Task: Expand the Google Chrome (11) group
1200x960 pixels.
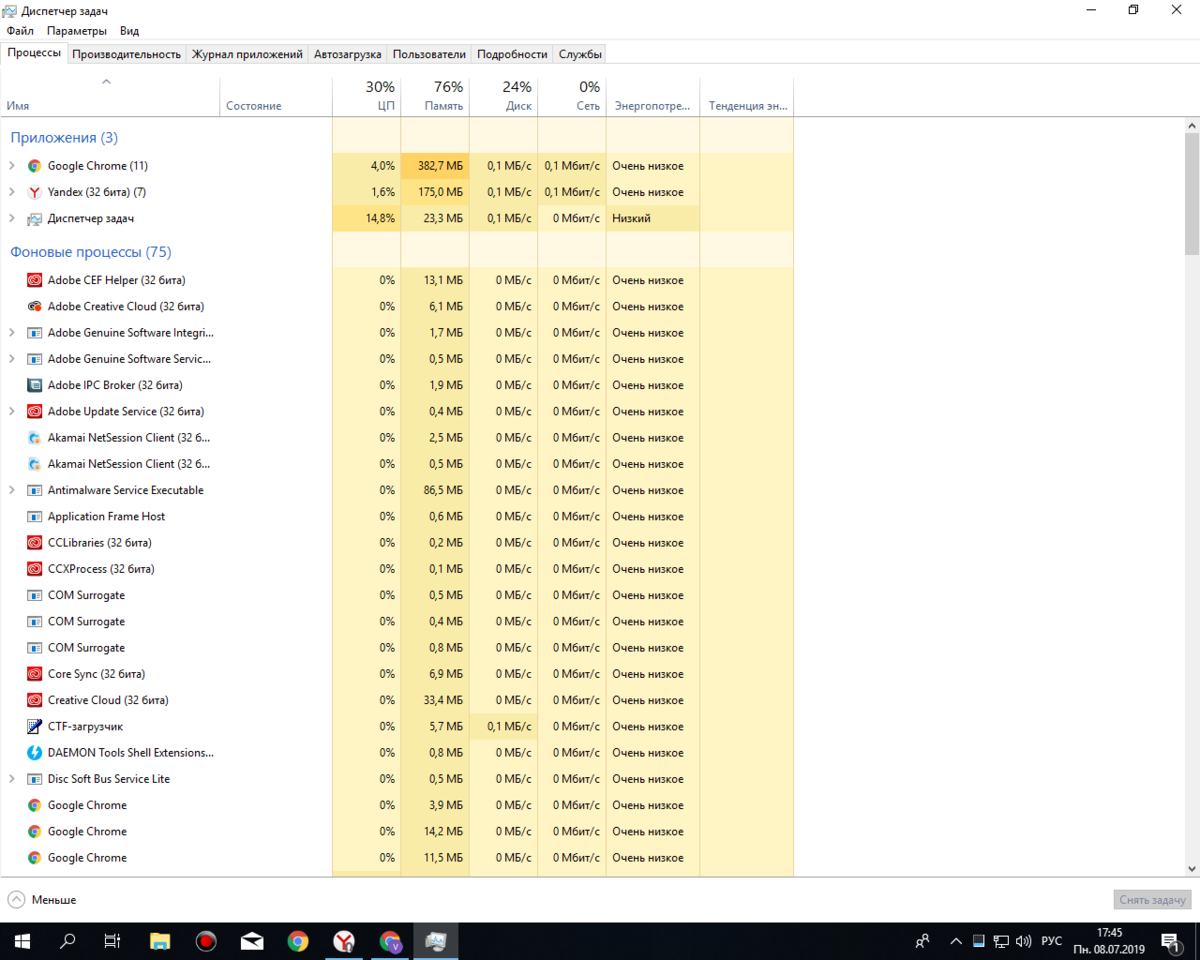Action: [x=12, y=166]
